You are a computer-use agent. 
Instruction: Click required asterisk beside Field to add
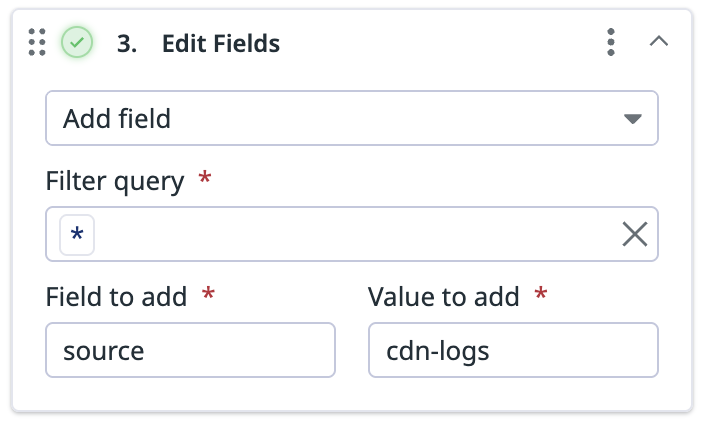[x=208, y=293]
